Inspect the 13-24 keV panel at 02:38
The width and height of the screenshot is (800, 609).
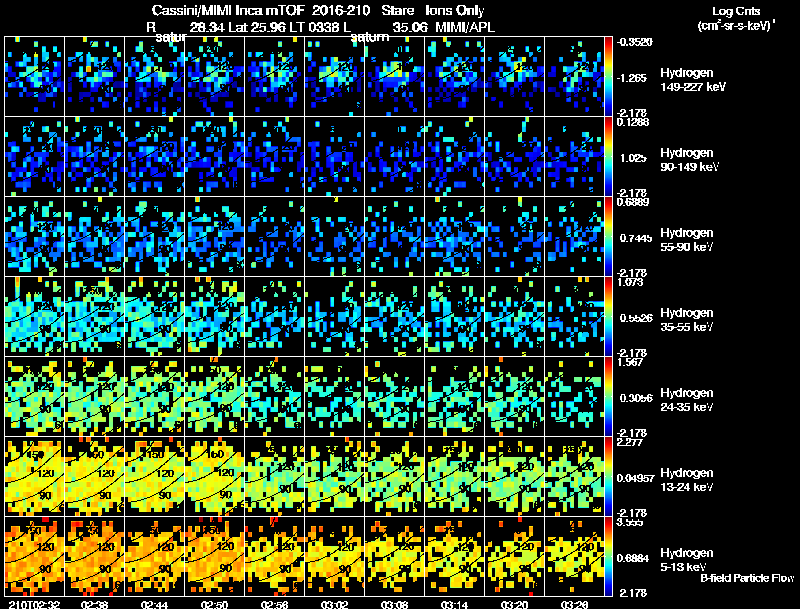click(x=94, y=476)
